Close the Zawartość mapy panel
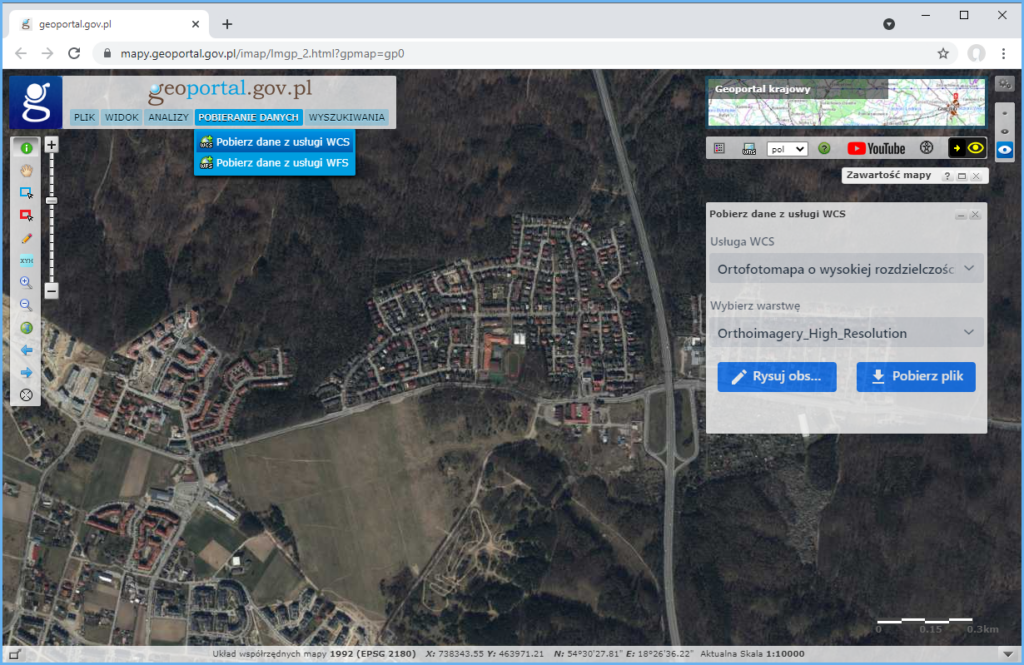Viewport: 1024px width, 665px height. tap(976, 176)
